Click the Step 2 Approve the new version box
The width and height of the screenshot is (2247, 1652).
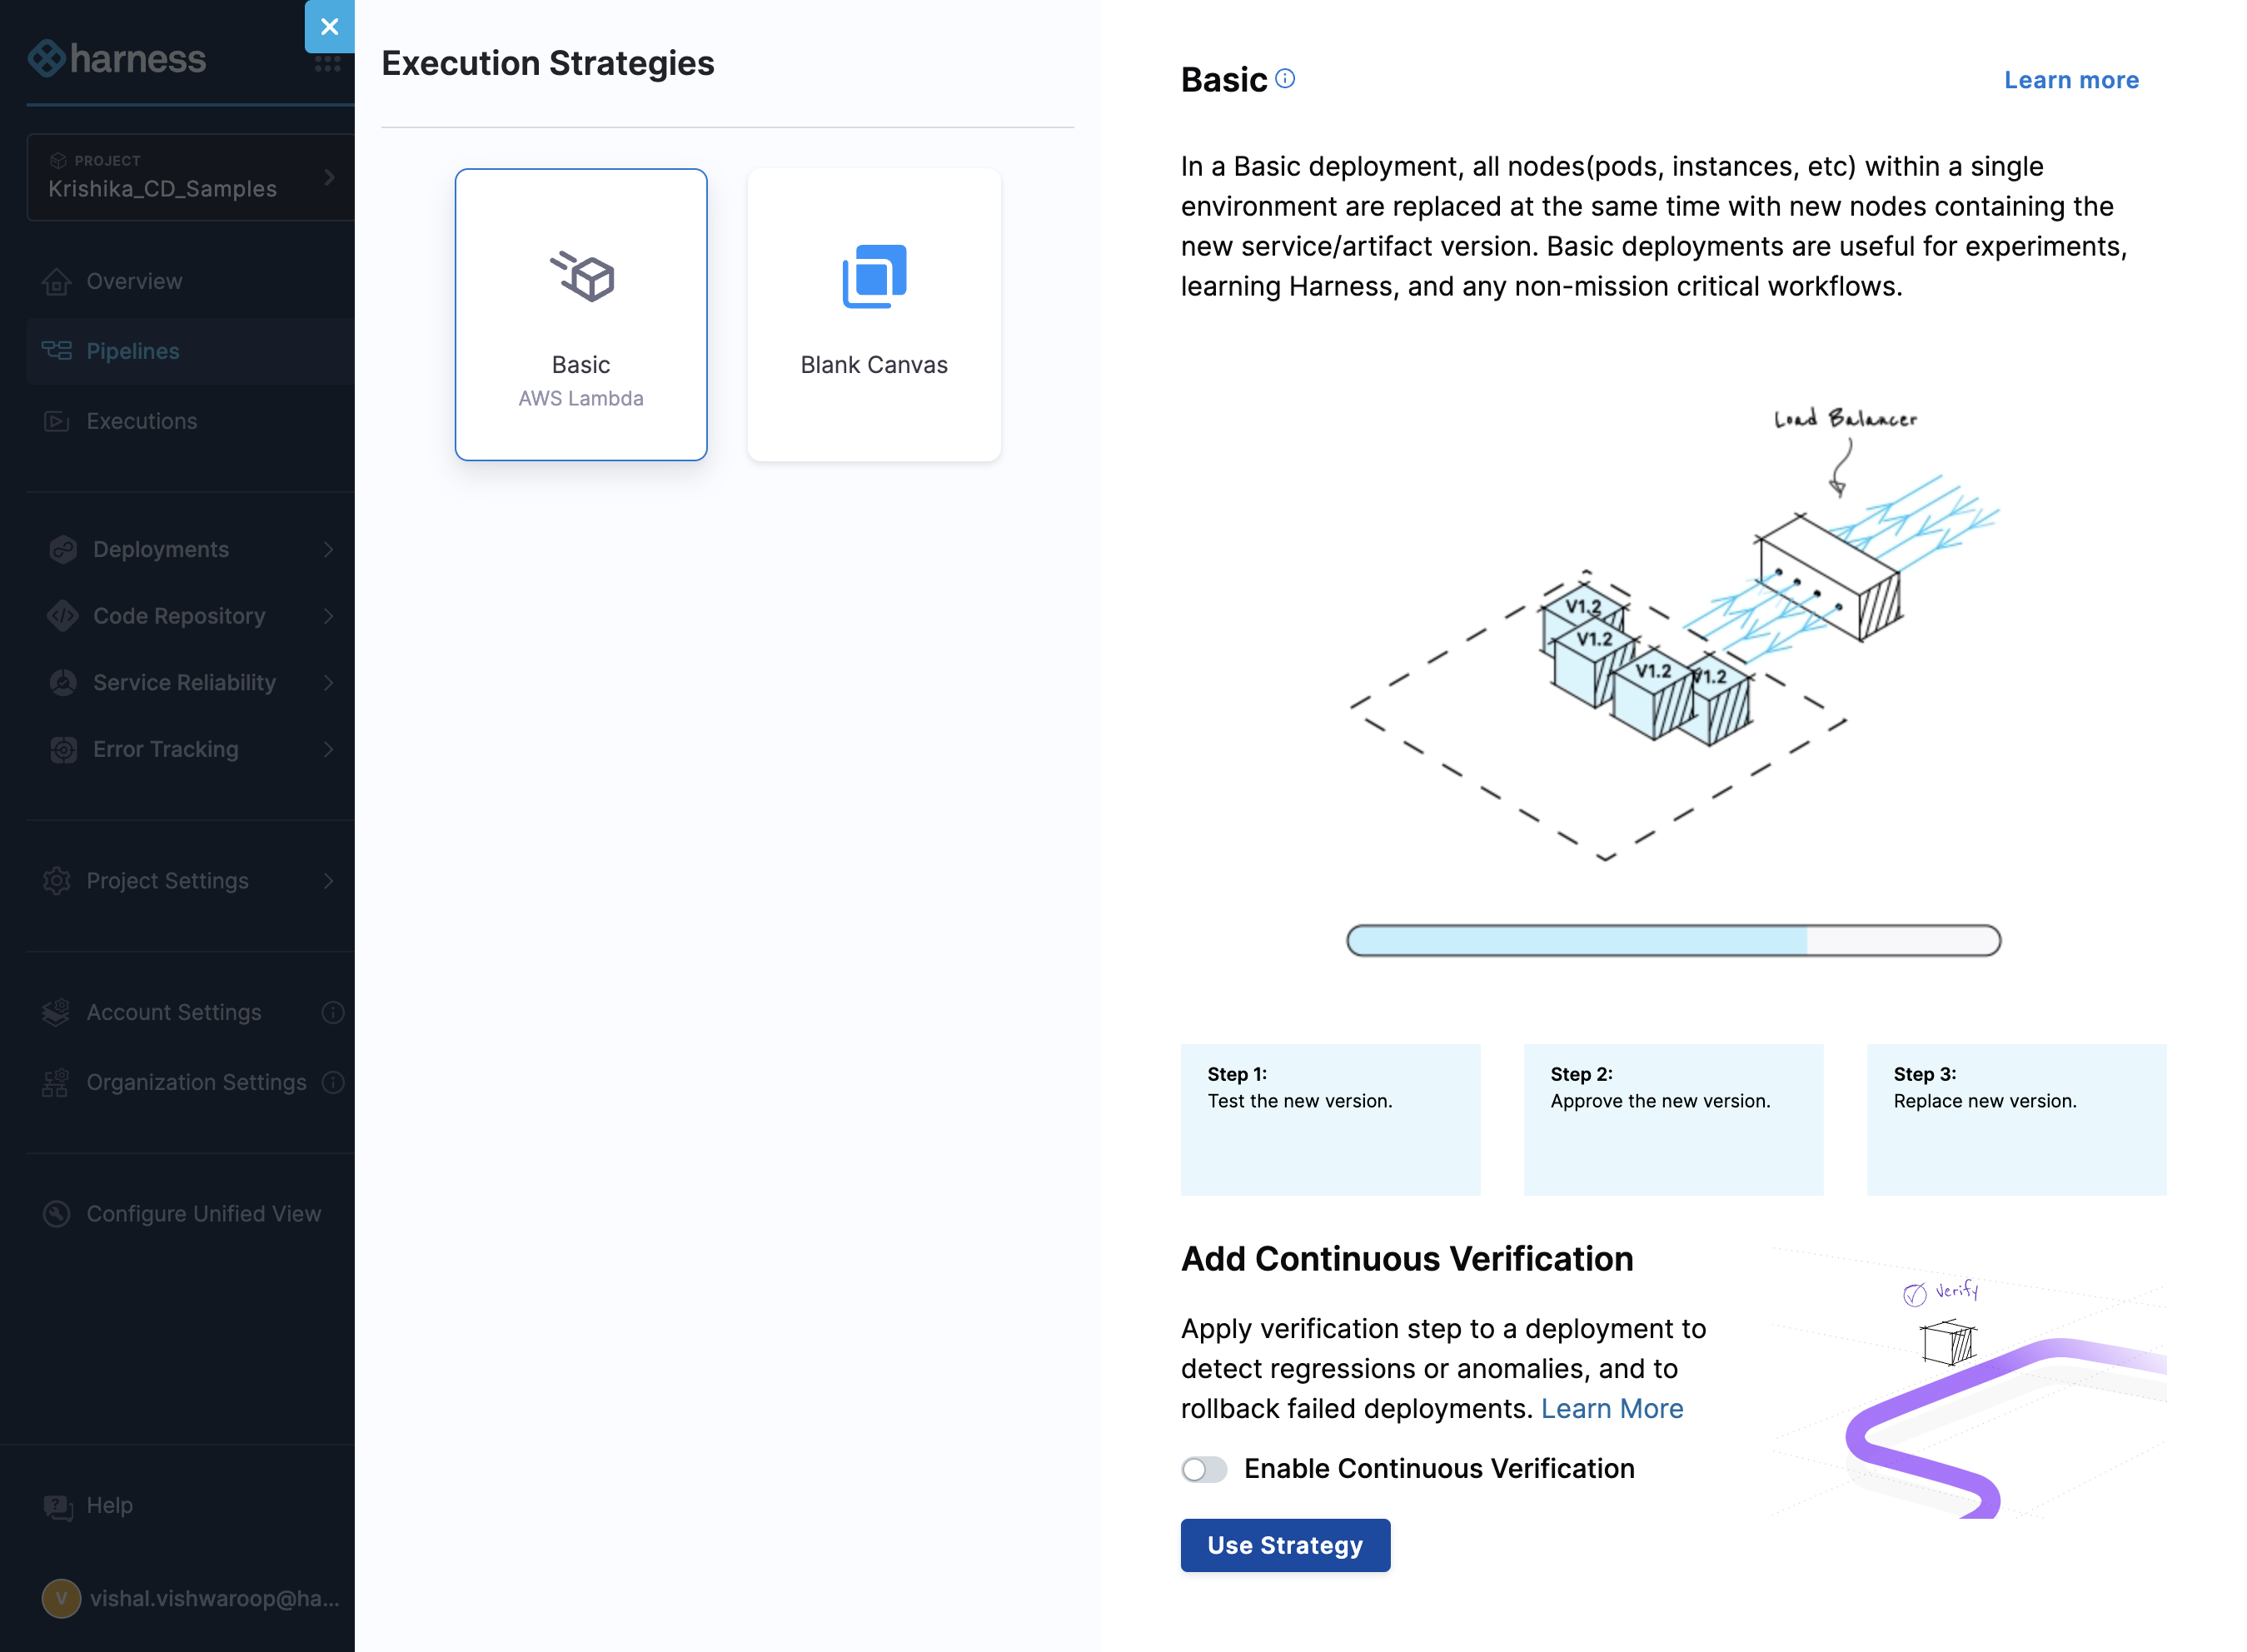pos(1673,1119)
